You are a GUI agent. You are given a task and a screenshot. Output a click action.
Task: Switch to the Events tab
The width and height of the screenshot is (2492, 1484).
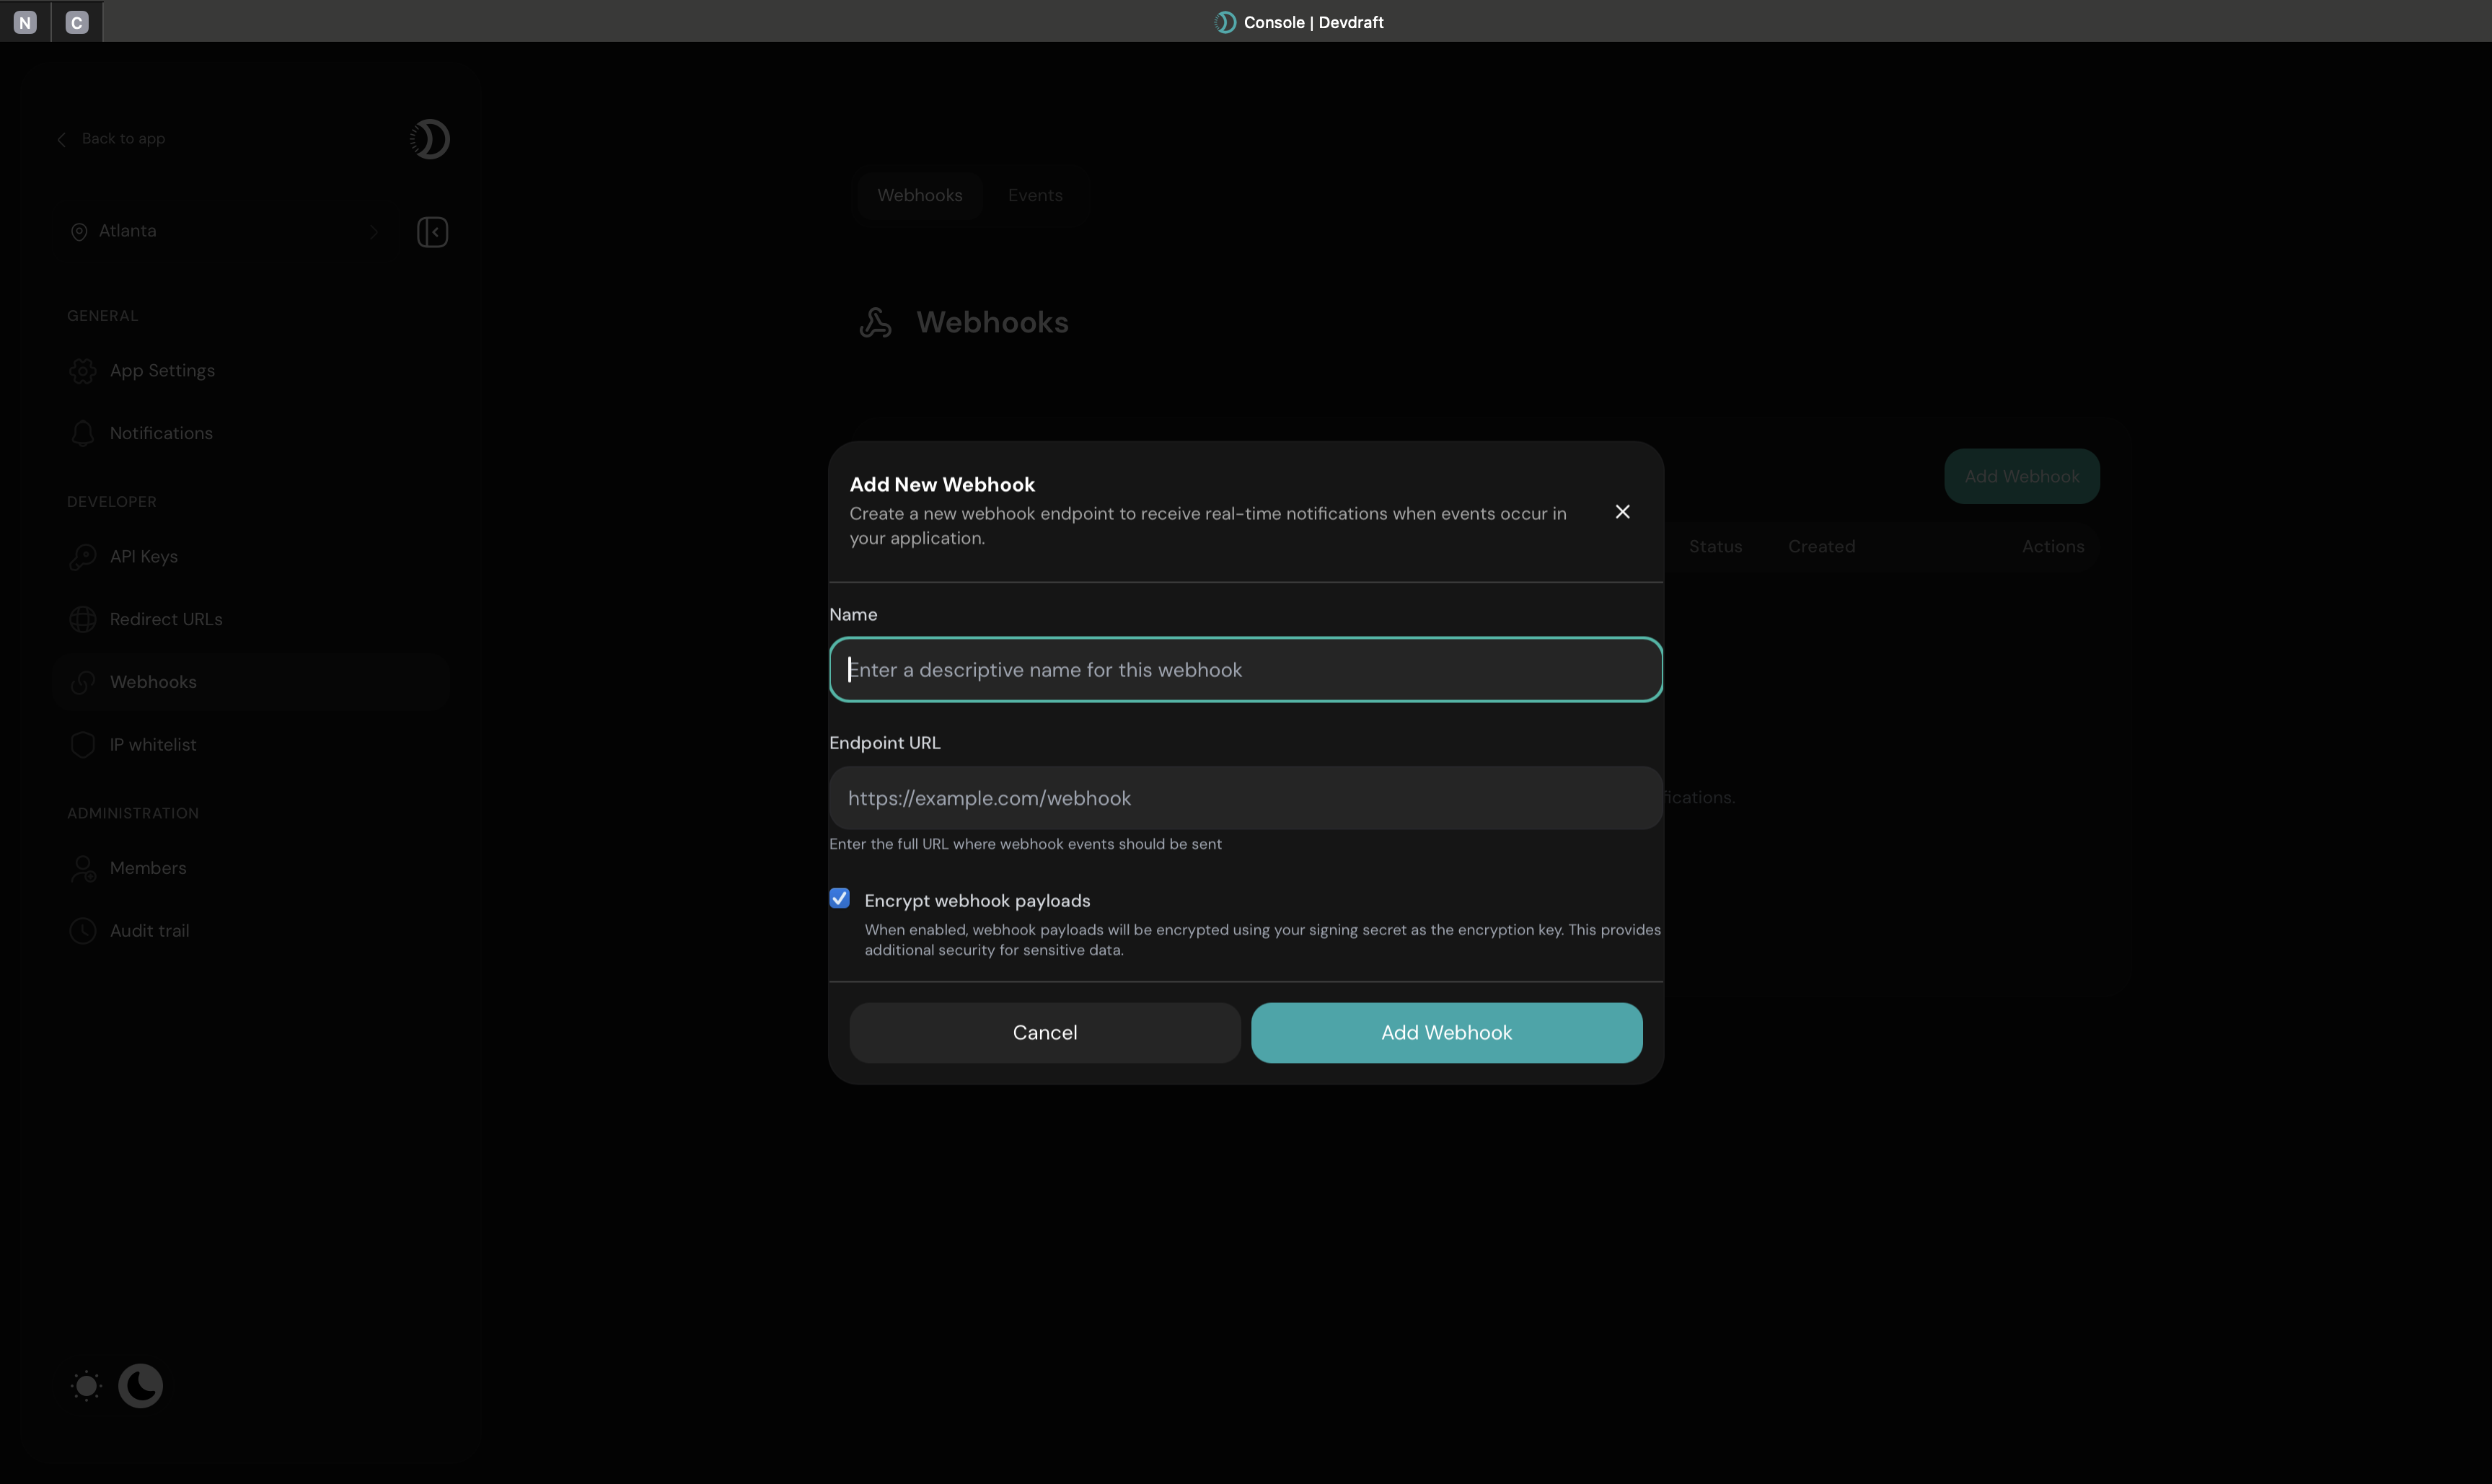click(x=1035, y=195)
